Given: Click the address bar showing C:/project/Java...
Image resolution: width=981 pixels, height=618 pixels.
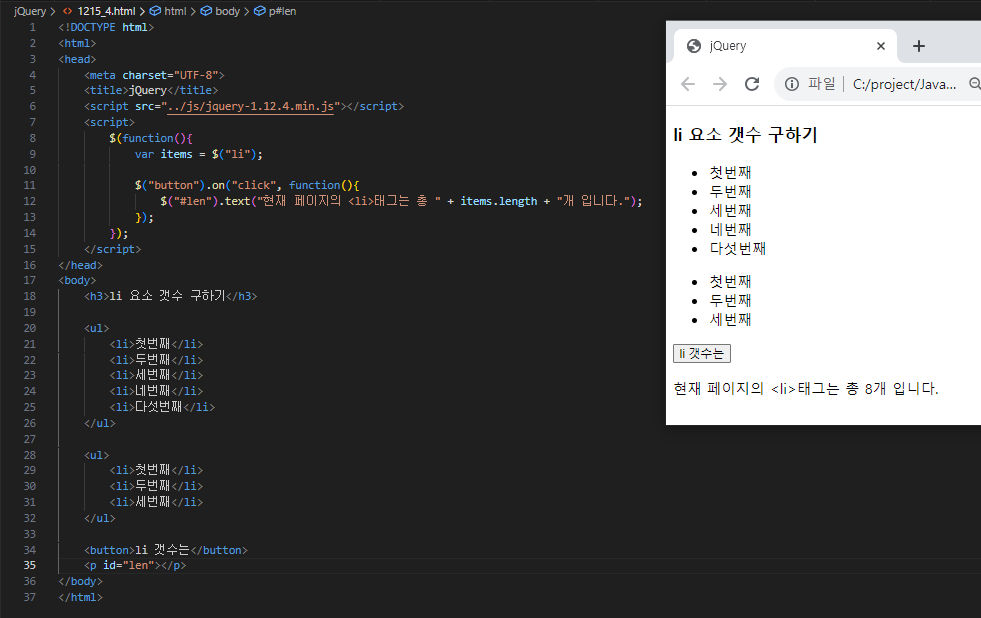Looking at the screenshot, I should (x=905, y=84).
